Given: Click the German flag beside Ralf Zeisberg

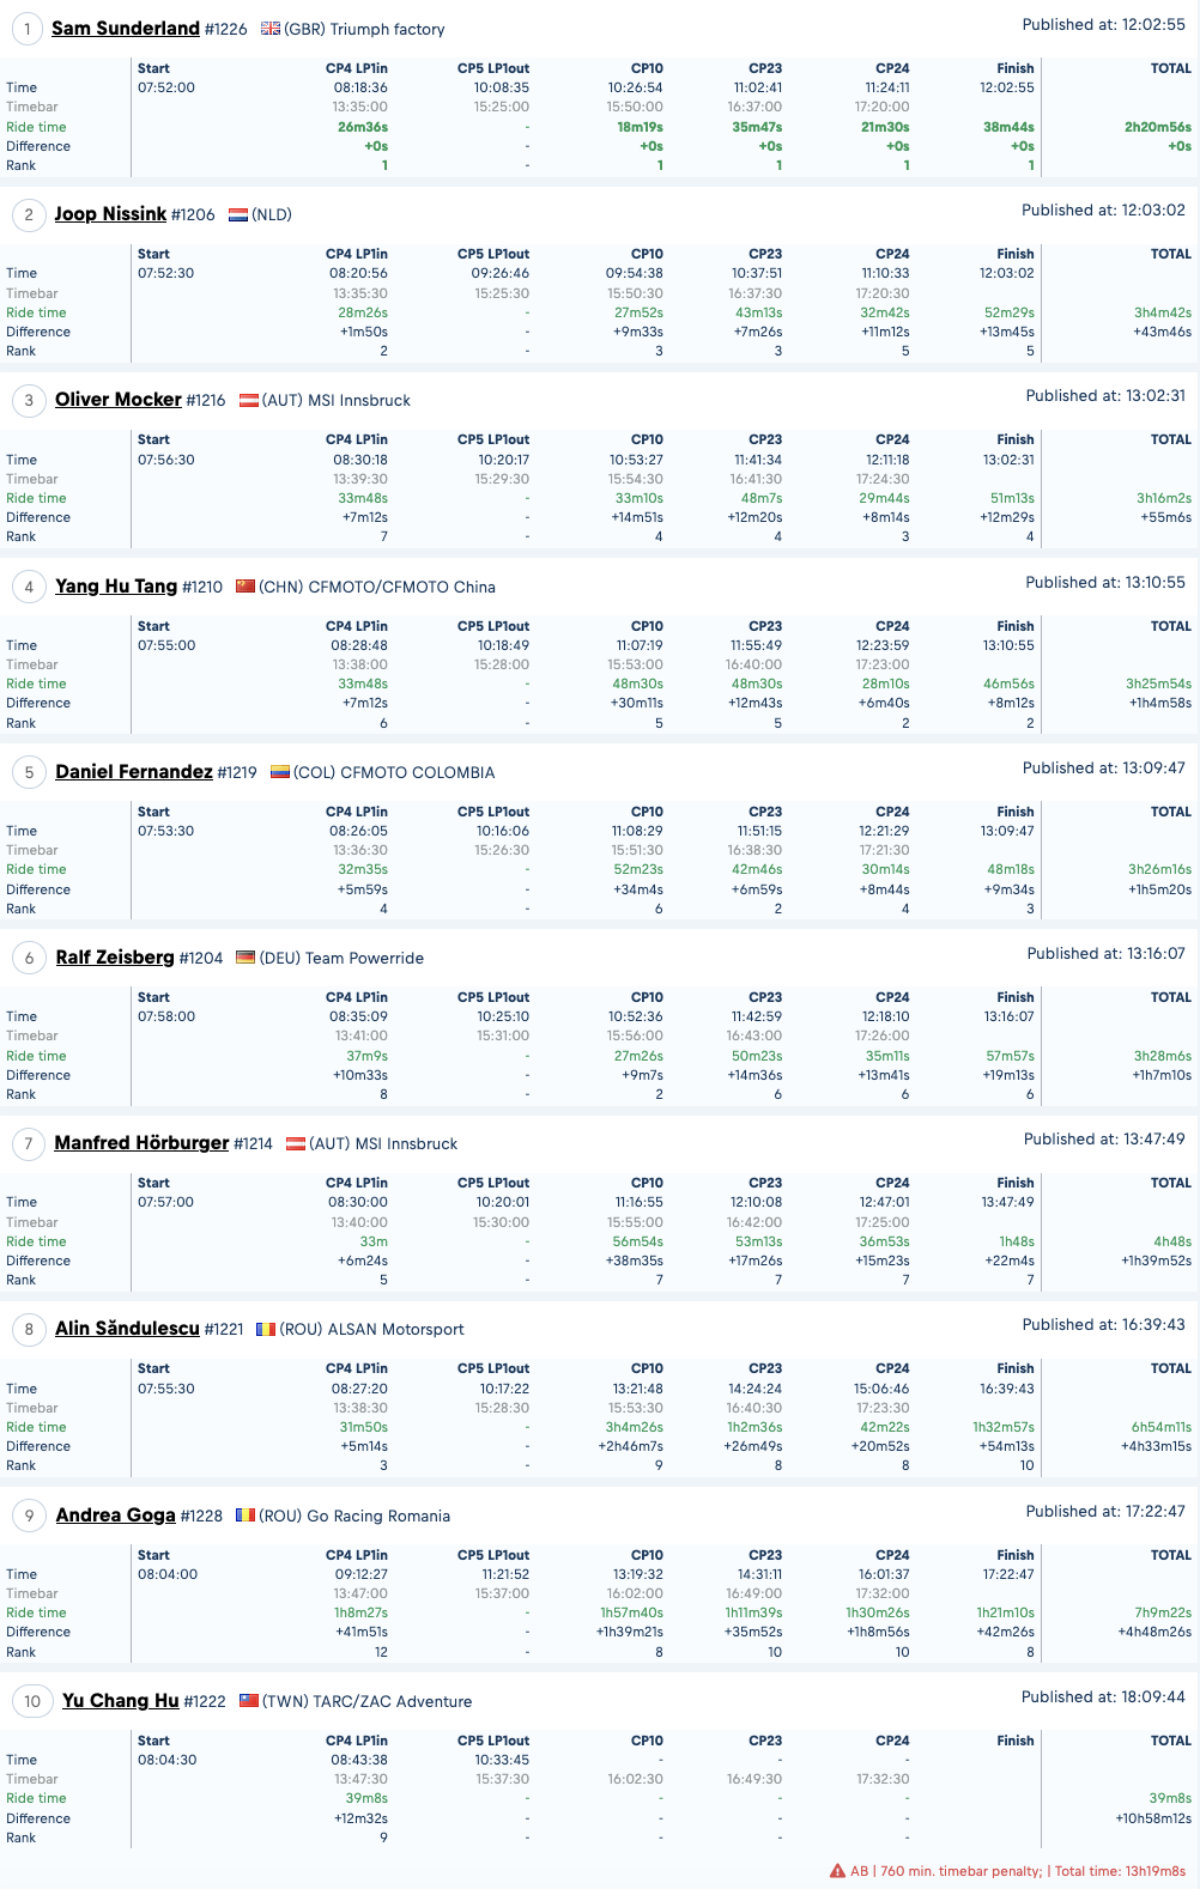Looking at the screenshot, I should tap(245, 958).
